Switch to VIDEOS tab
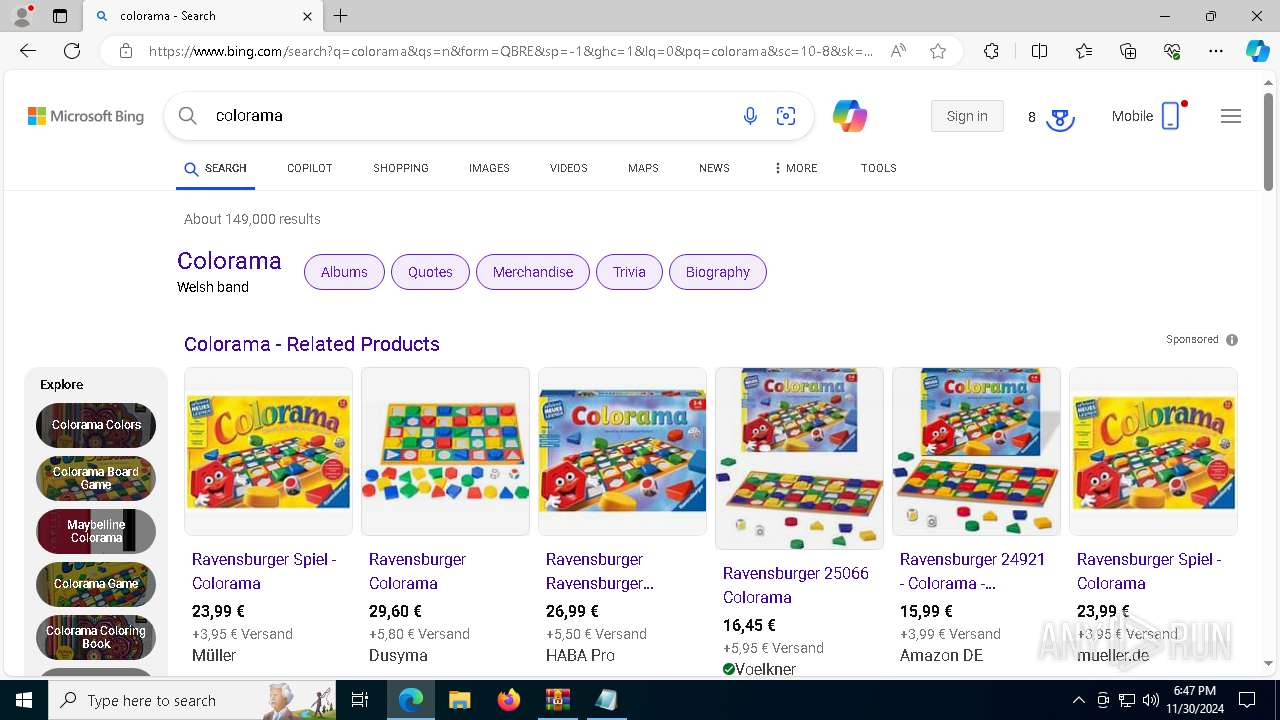The height and width of the screenshot is (720, 1280). click(568, 168)
